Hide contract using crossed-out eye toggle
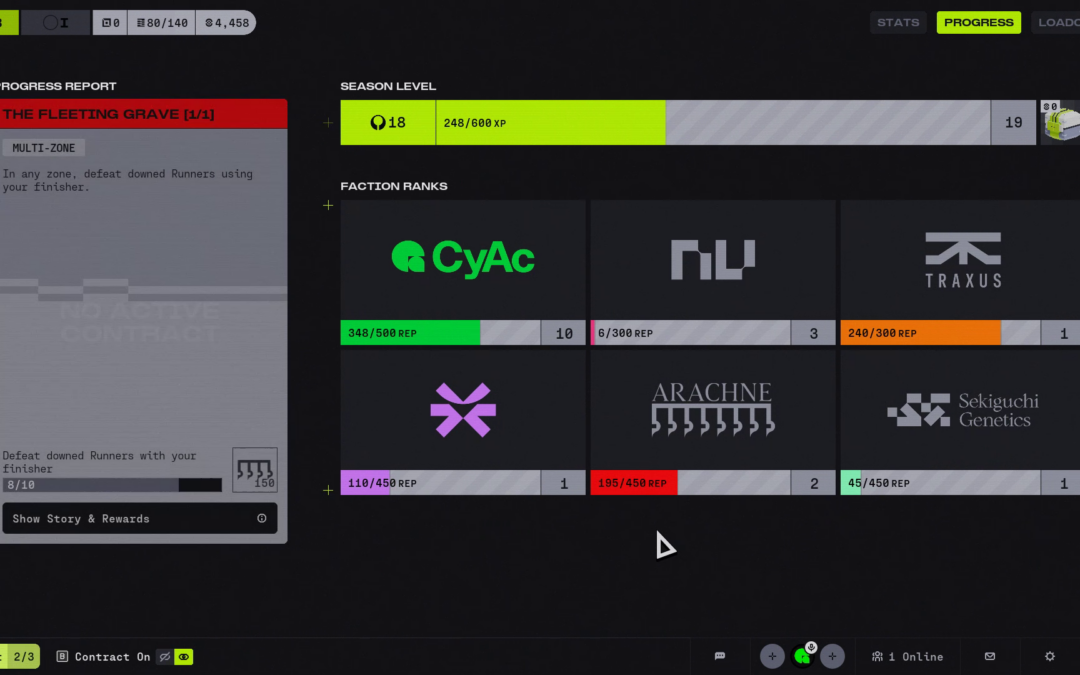Viewport: 1080px width, 675px height. (165, 657)
